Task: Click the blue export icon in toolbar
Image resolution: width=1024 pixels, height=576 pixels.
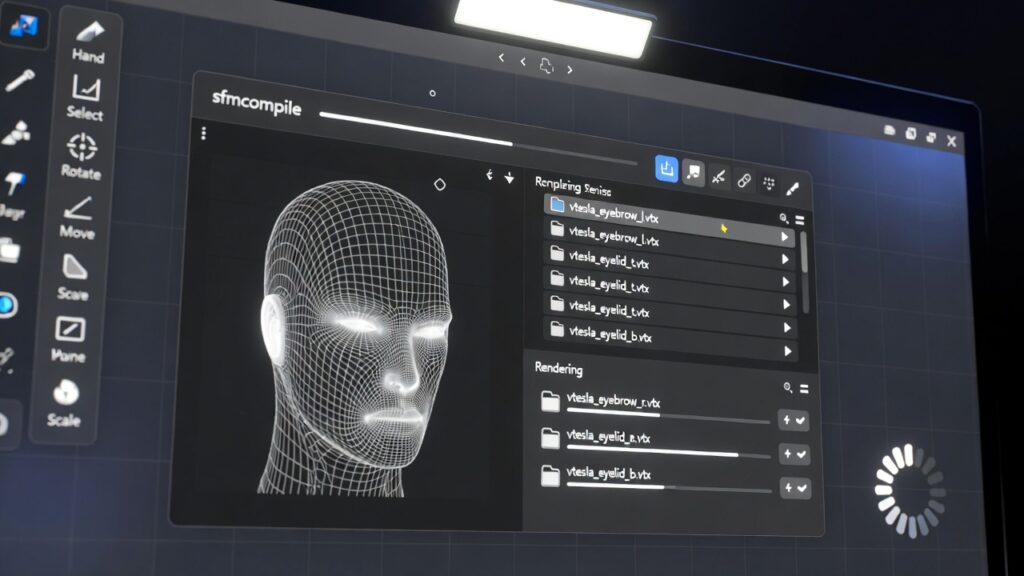Action: pyautogui.click(x=667, y=169)
